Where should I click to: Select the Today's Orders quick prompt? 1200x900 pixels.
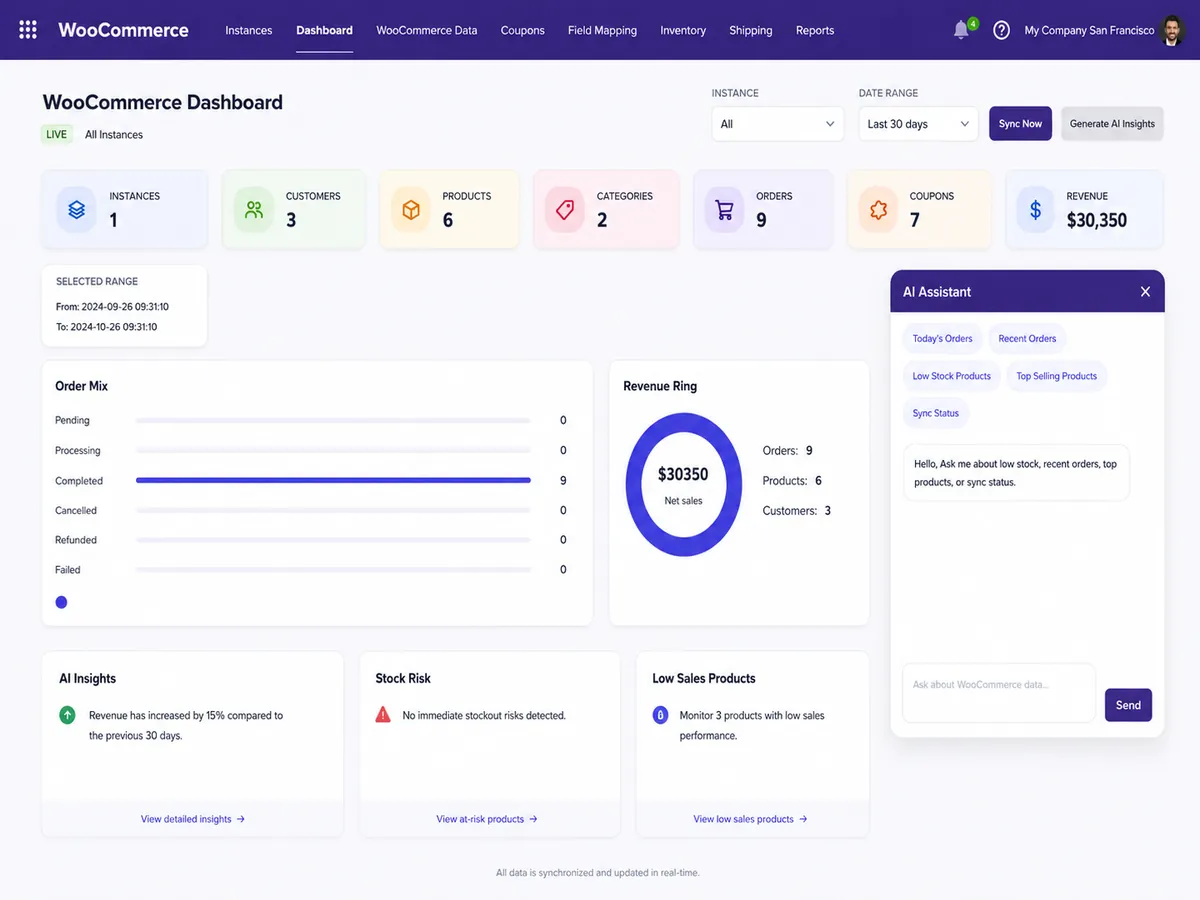(x=942, y=339)
